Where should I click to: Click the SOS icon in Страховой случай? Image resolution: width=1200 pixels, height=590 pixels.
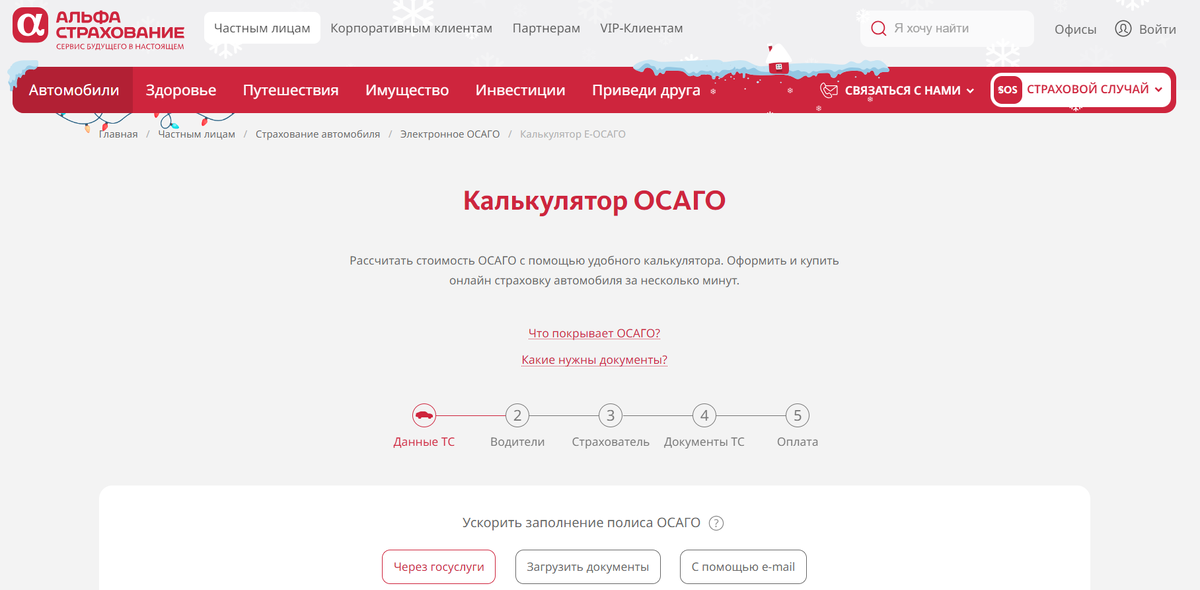pyautogui.click(x=1007, y=90)
